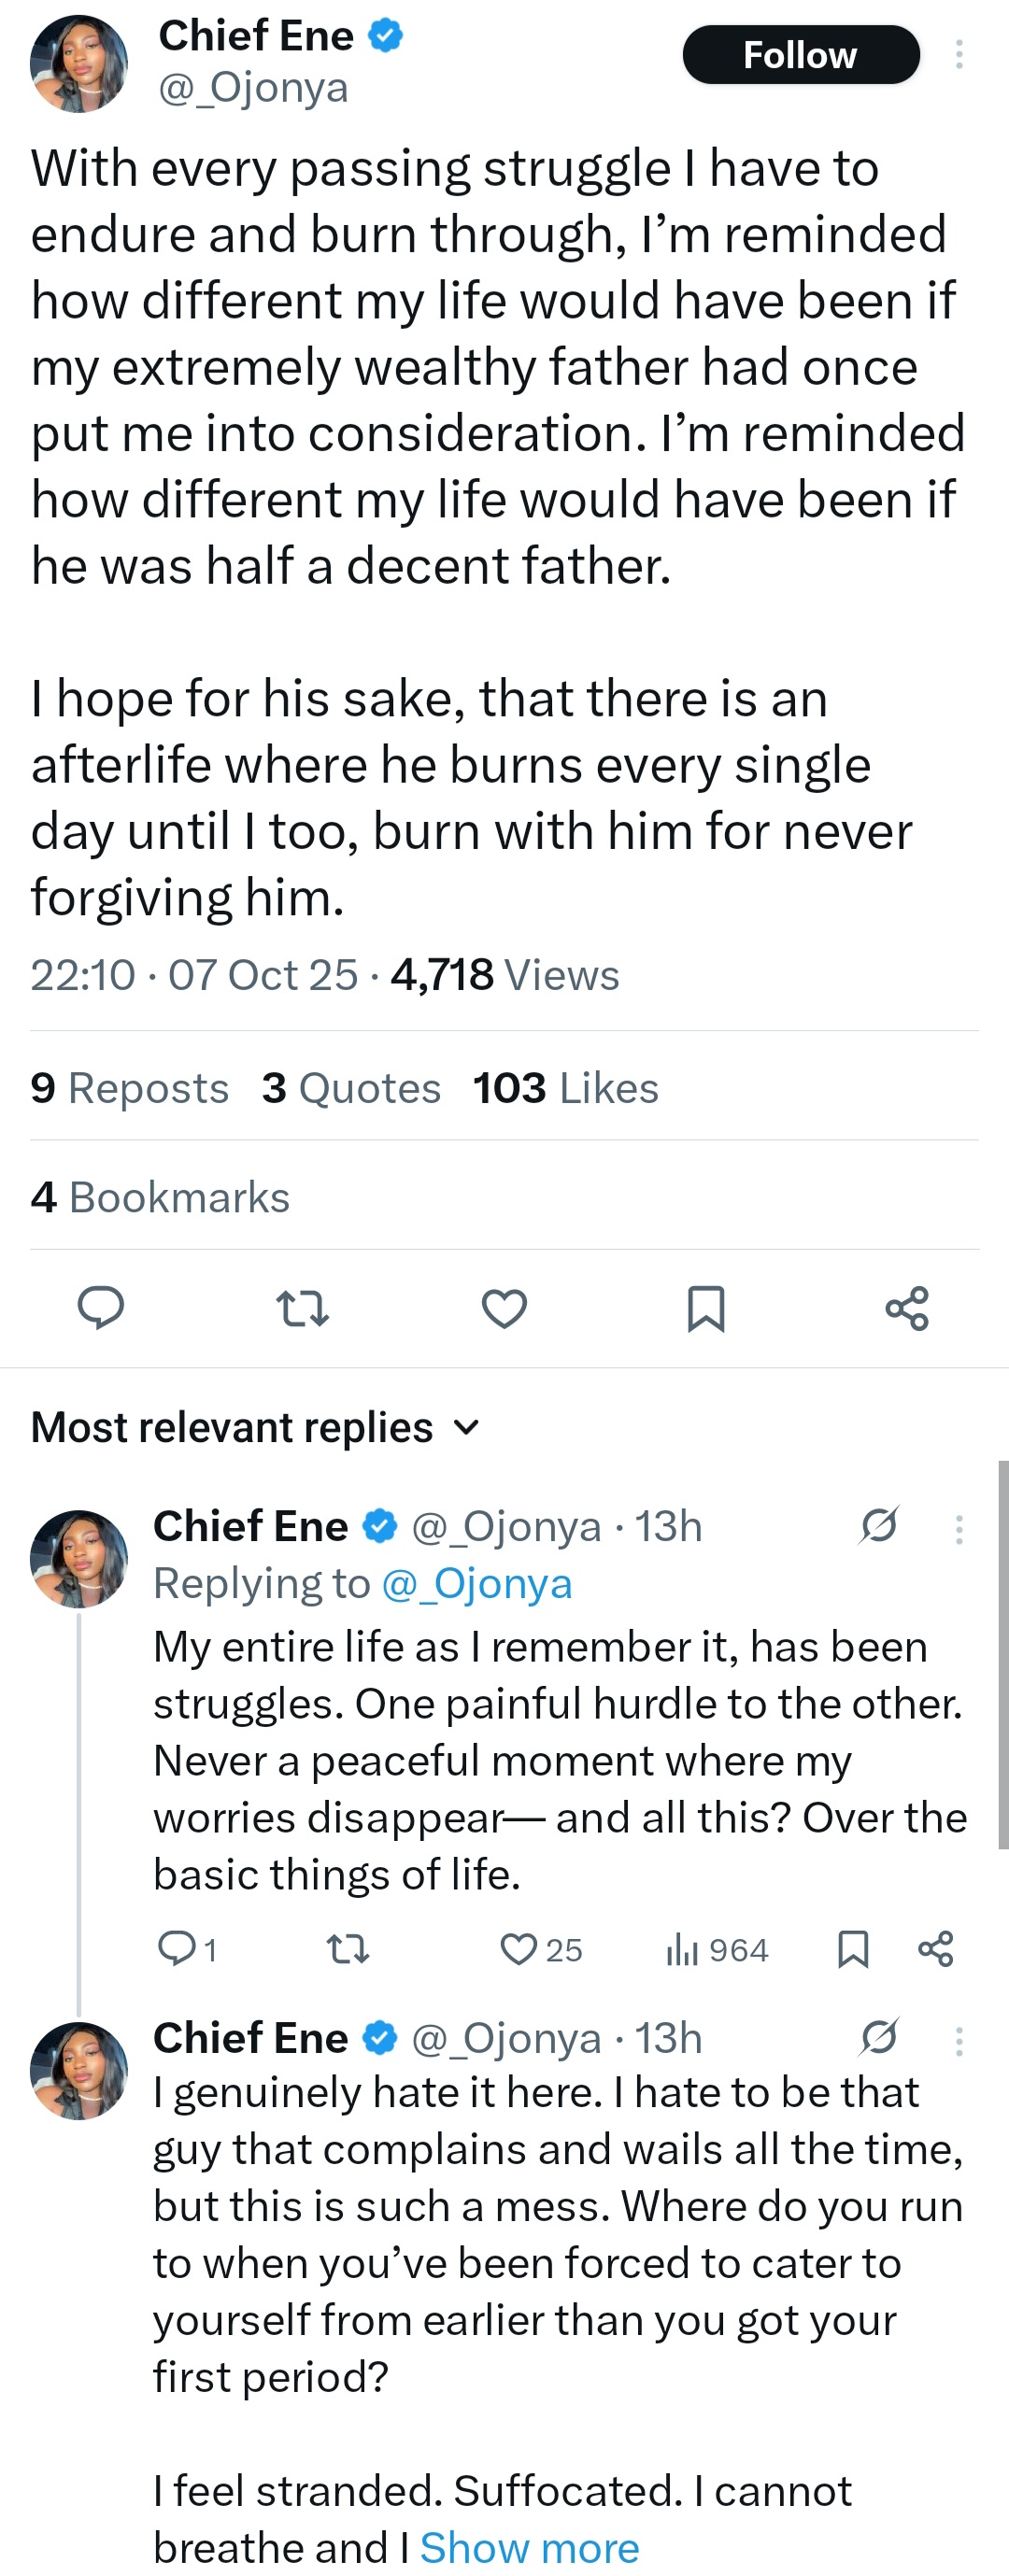The height and width of the screenshot is (2576, 1009).
Task: View analytics showing 964 views
Action: click(x=717, y=1949)
